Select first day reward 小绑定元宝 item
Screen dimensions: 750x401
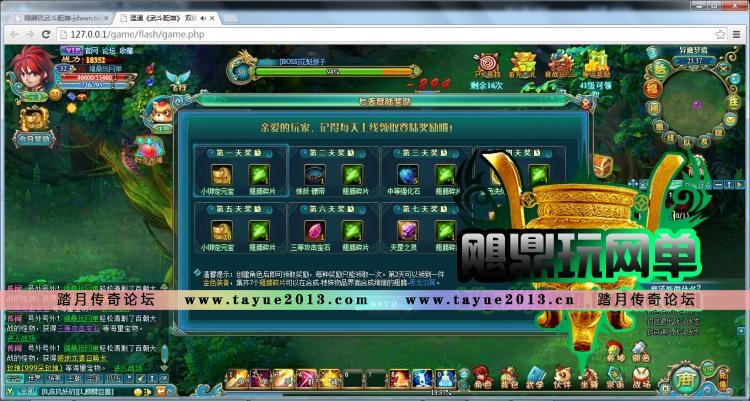pos(221,175)
